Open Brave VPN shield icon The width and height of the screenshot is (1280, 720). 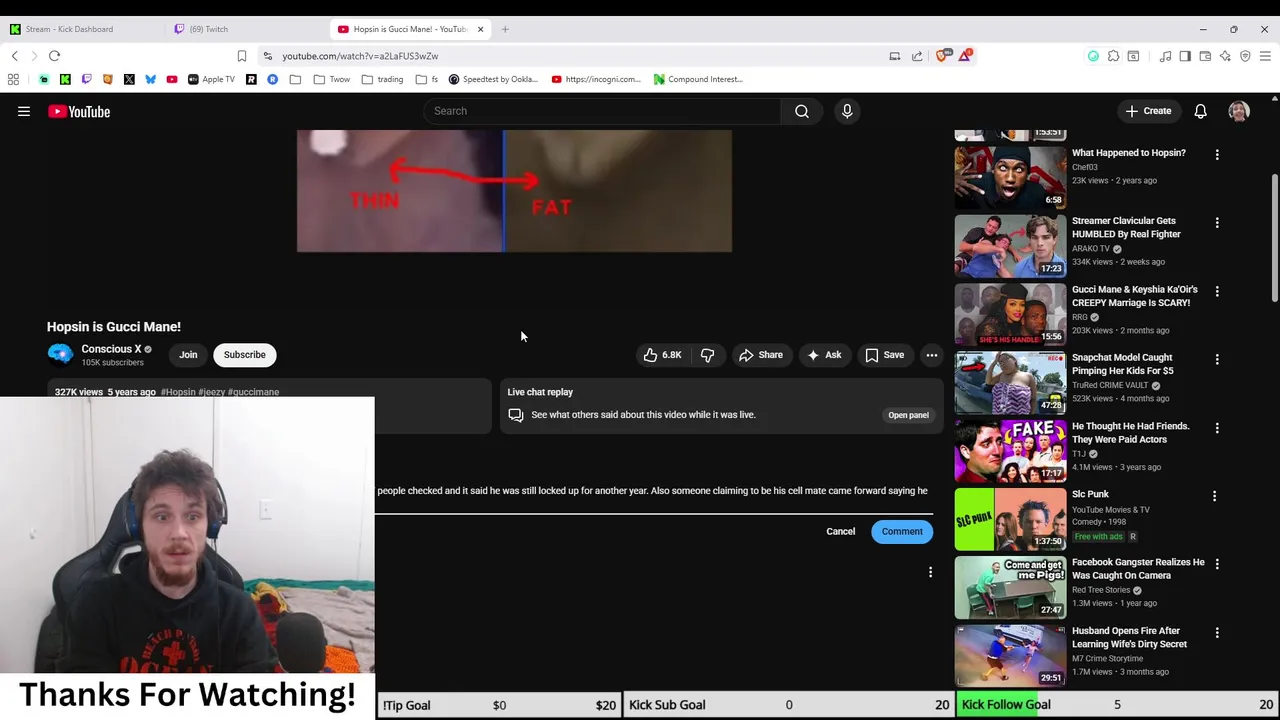pyautogui.click(x=1245, y=56)
